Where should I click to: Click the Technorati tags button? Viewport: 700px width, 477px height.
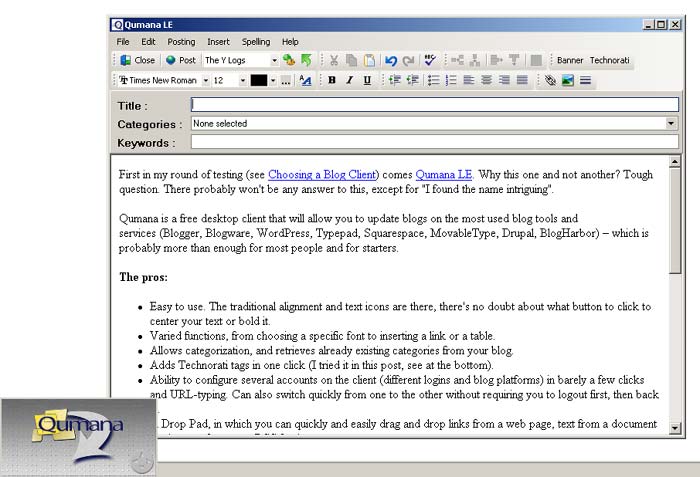609,60
